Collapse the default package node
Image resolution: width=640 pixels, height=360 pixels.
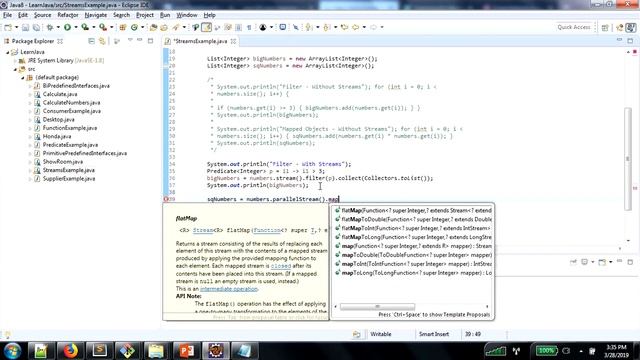click(x=22, y=78)
